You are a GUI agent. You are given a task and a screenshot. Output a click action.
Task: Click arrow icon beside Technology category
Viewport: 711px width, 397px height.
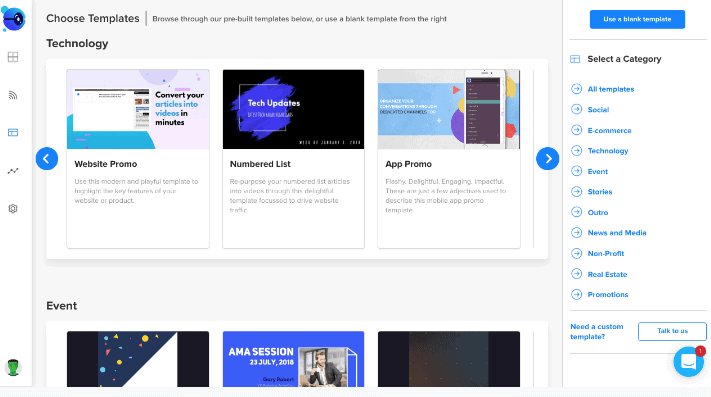pyautogui.click(x=576, y=150)
